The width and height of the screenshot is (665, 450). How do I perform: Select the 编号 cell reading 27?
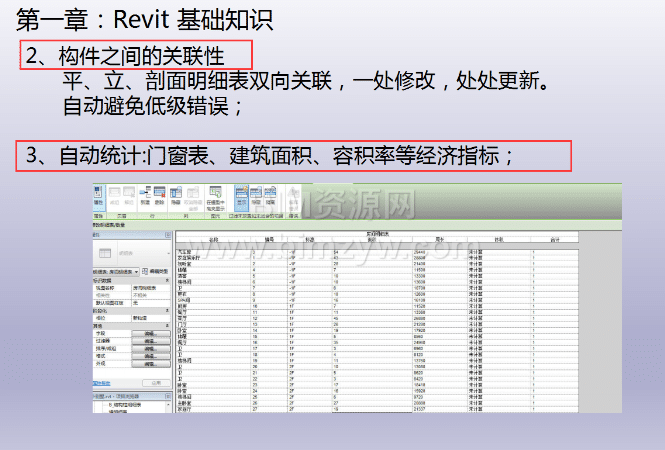269,409
